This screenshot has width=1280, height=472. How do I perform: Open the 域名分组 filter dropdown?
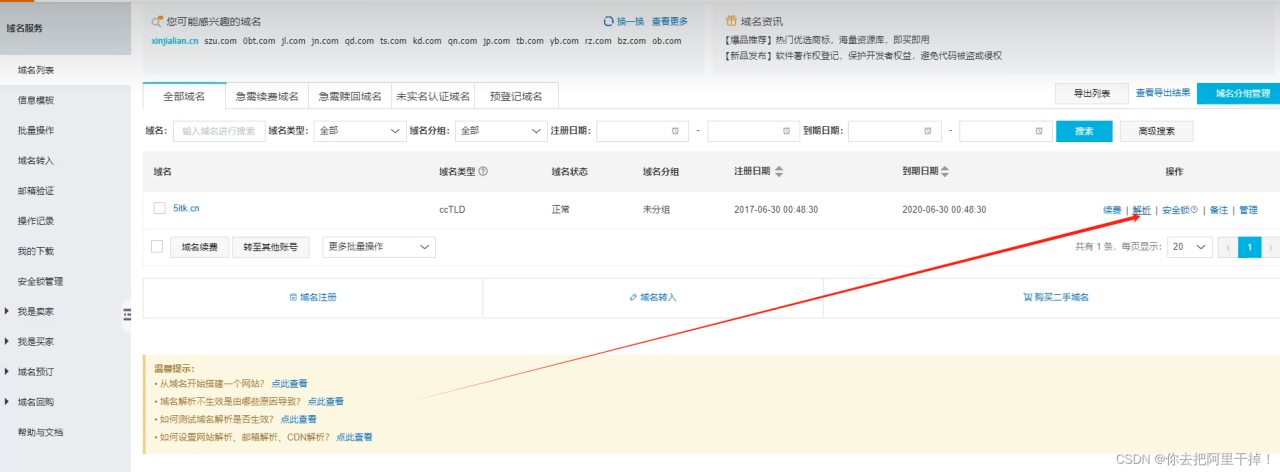click(499, 131)
